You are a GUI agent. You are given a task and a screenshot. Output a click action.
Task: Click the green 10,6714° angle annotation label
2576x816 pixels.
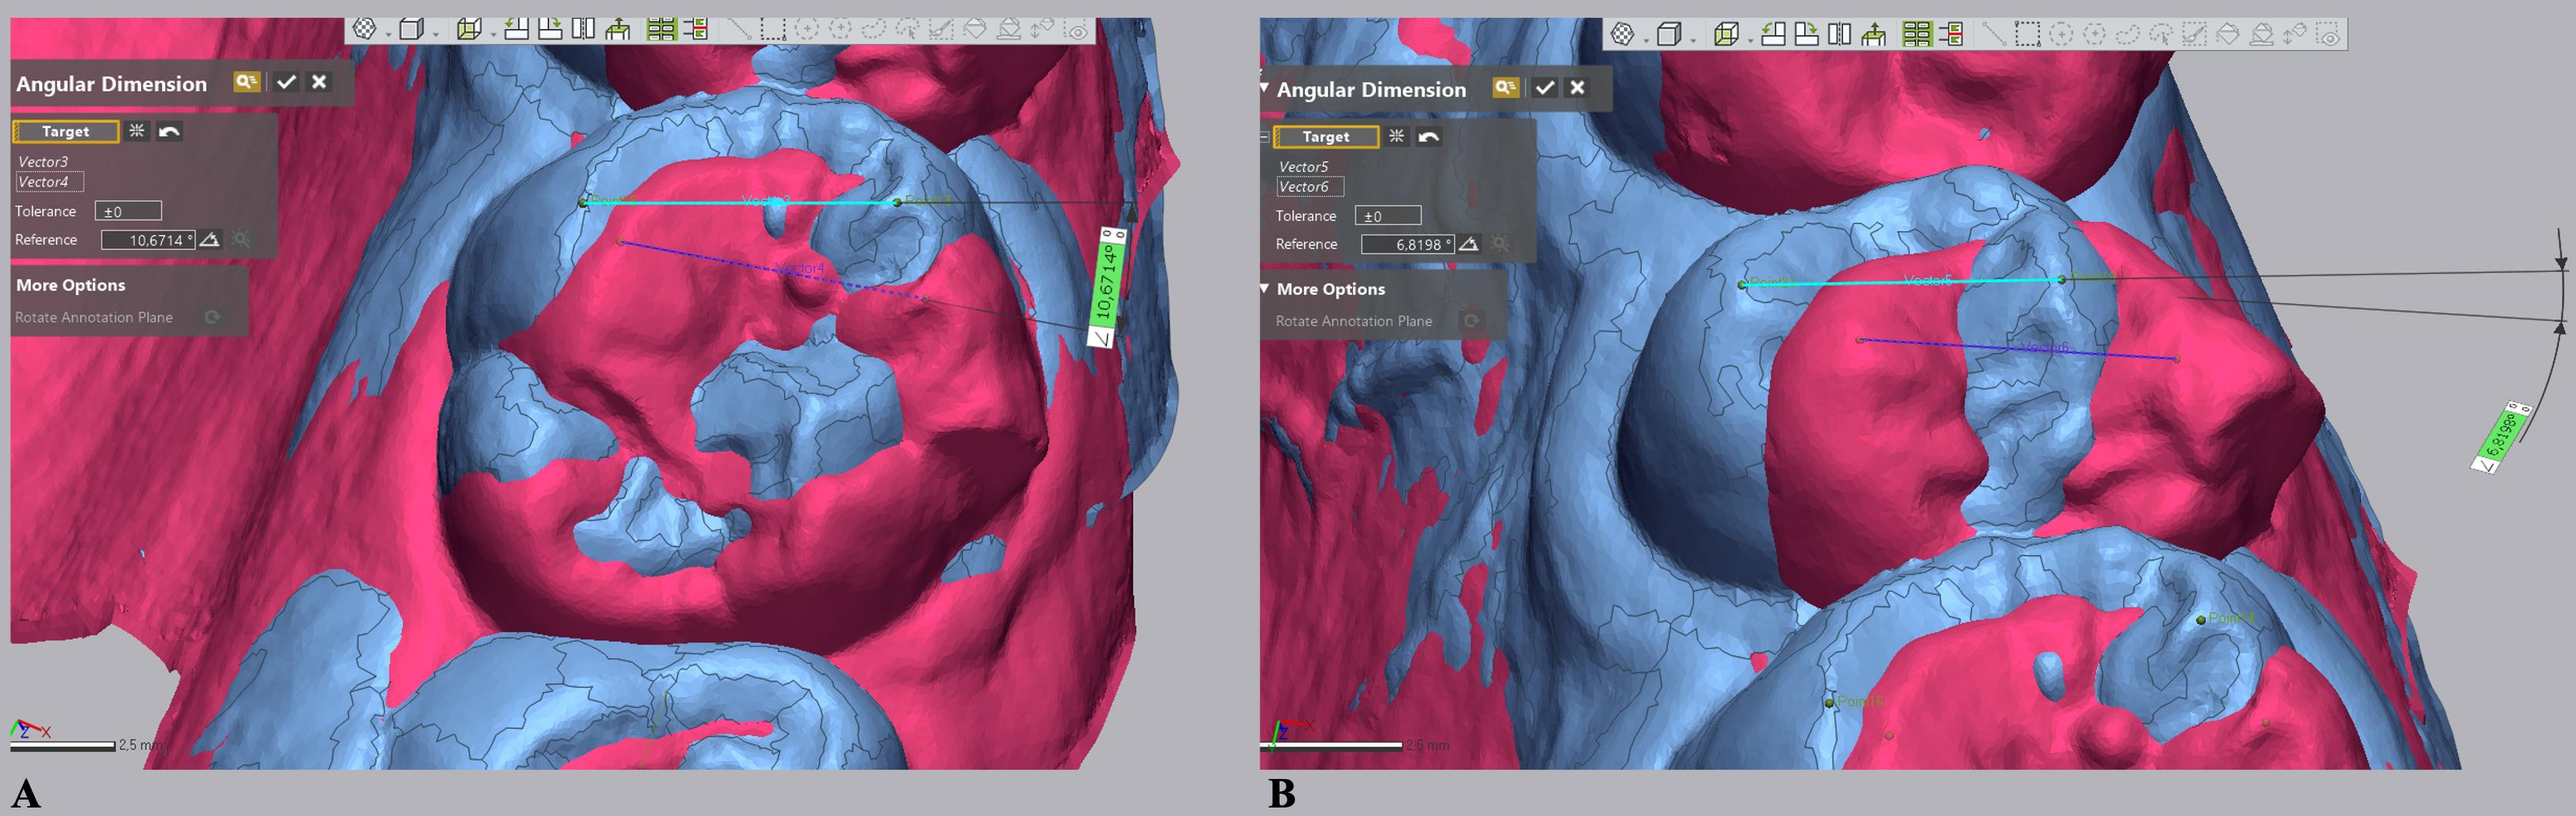coord(1106,287)
